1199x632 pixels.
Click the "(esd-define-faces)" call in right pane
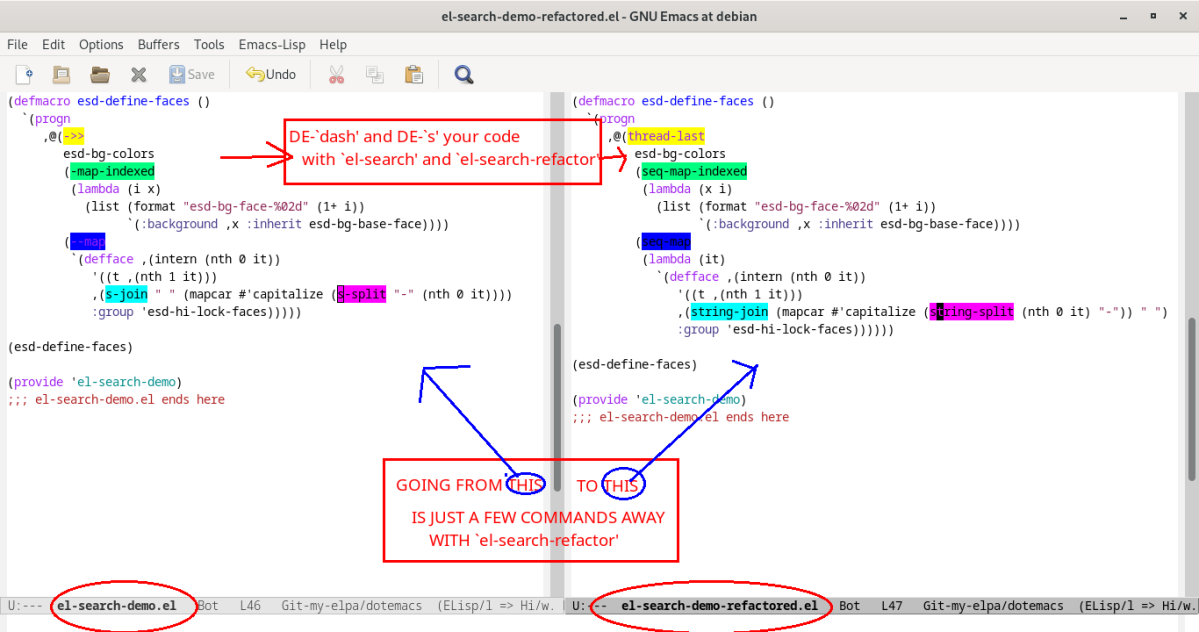[635, 365]
